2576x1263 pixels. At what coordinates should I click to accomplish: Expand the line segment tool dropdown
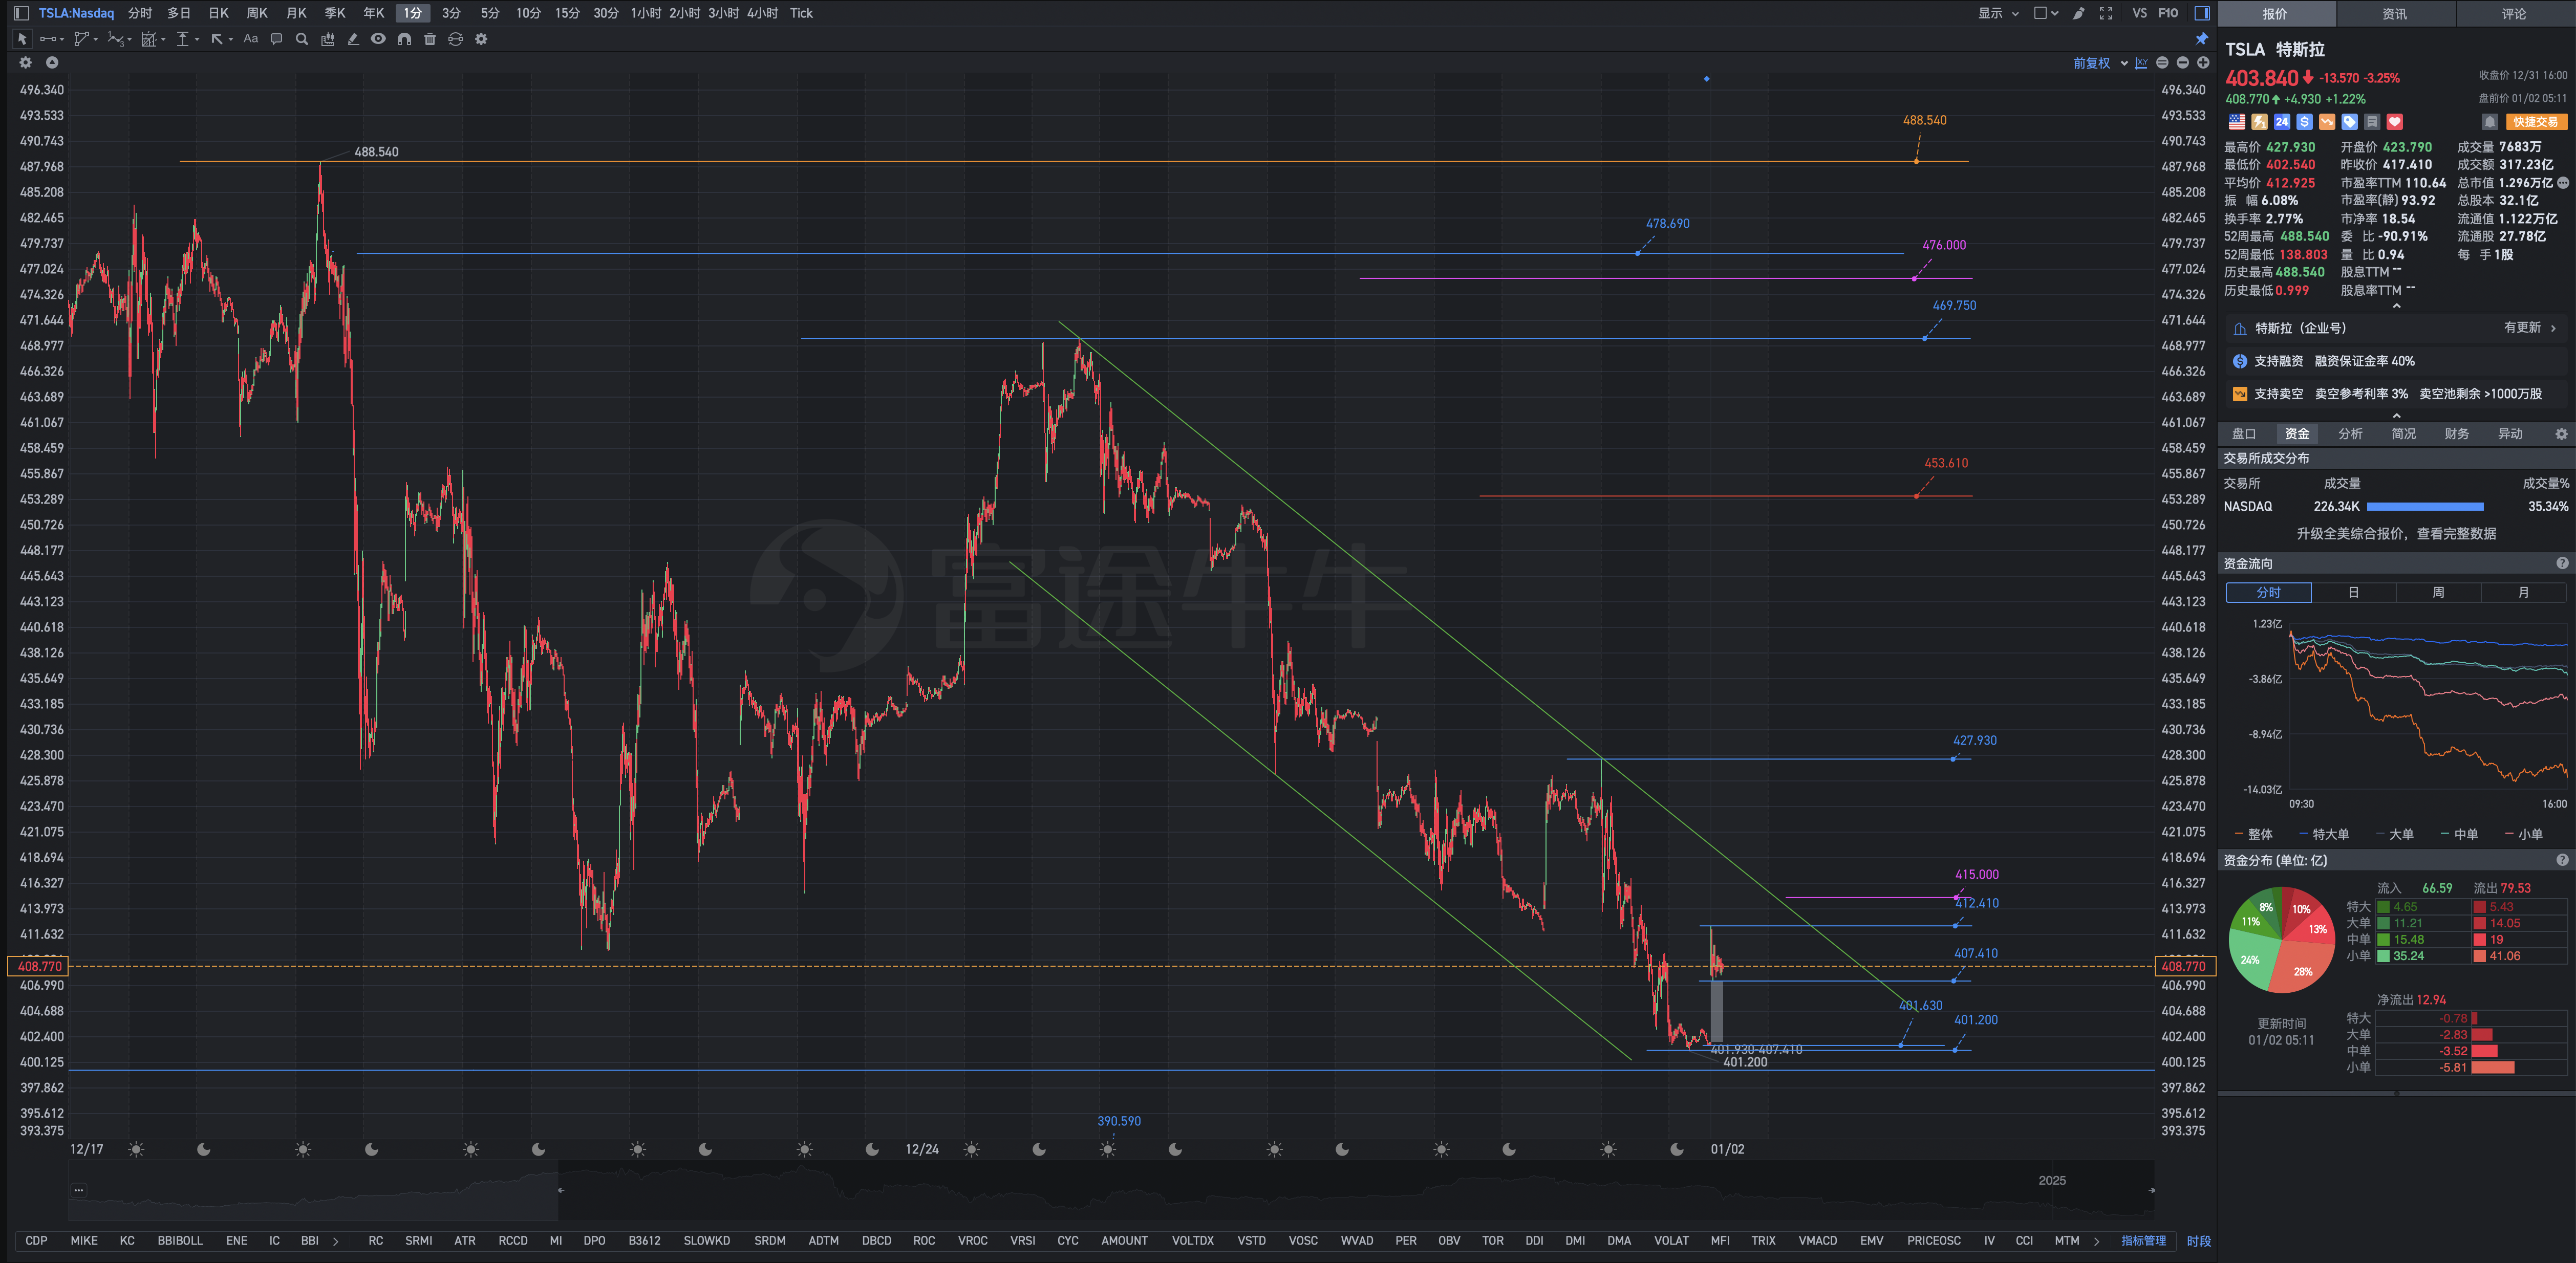[62, 40]
